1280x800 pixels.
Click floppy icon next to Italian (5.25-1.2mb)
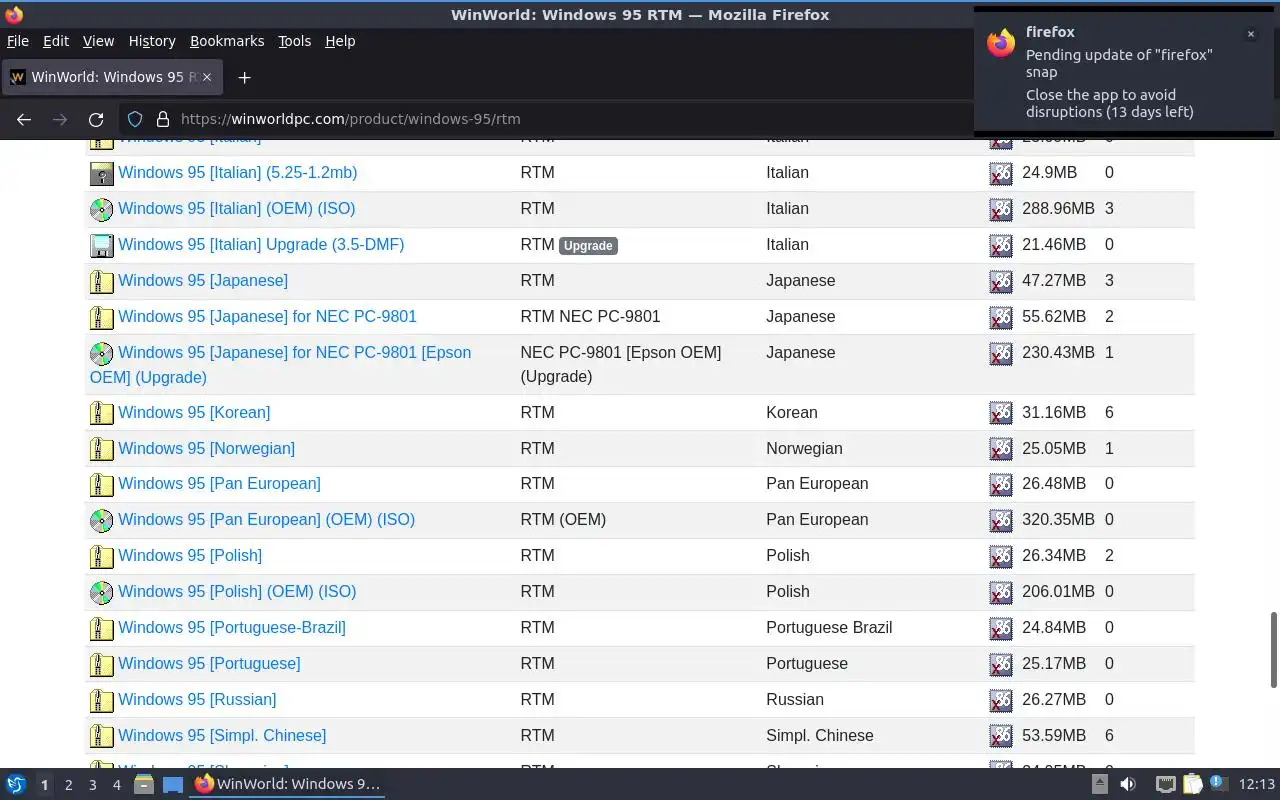[x=102, y=173]
